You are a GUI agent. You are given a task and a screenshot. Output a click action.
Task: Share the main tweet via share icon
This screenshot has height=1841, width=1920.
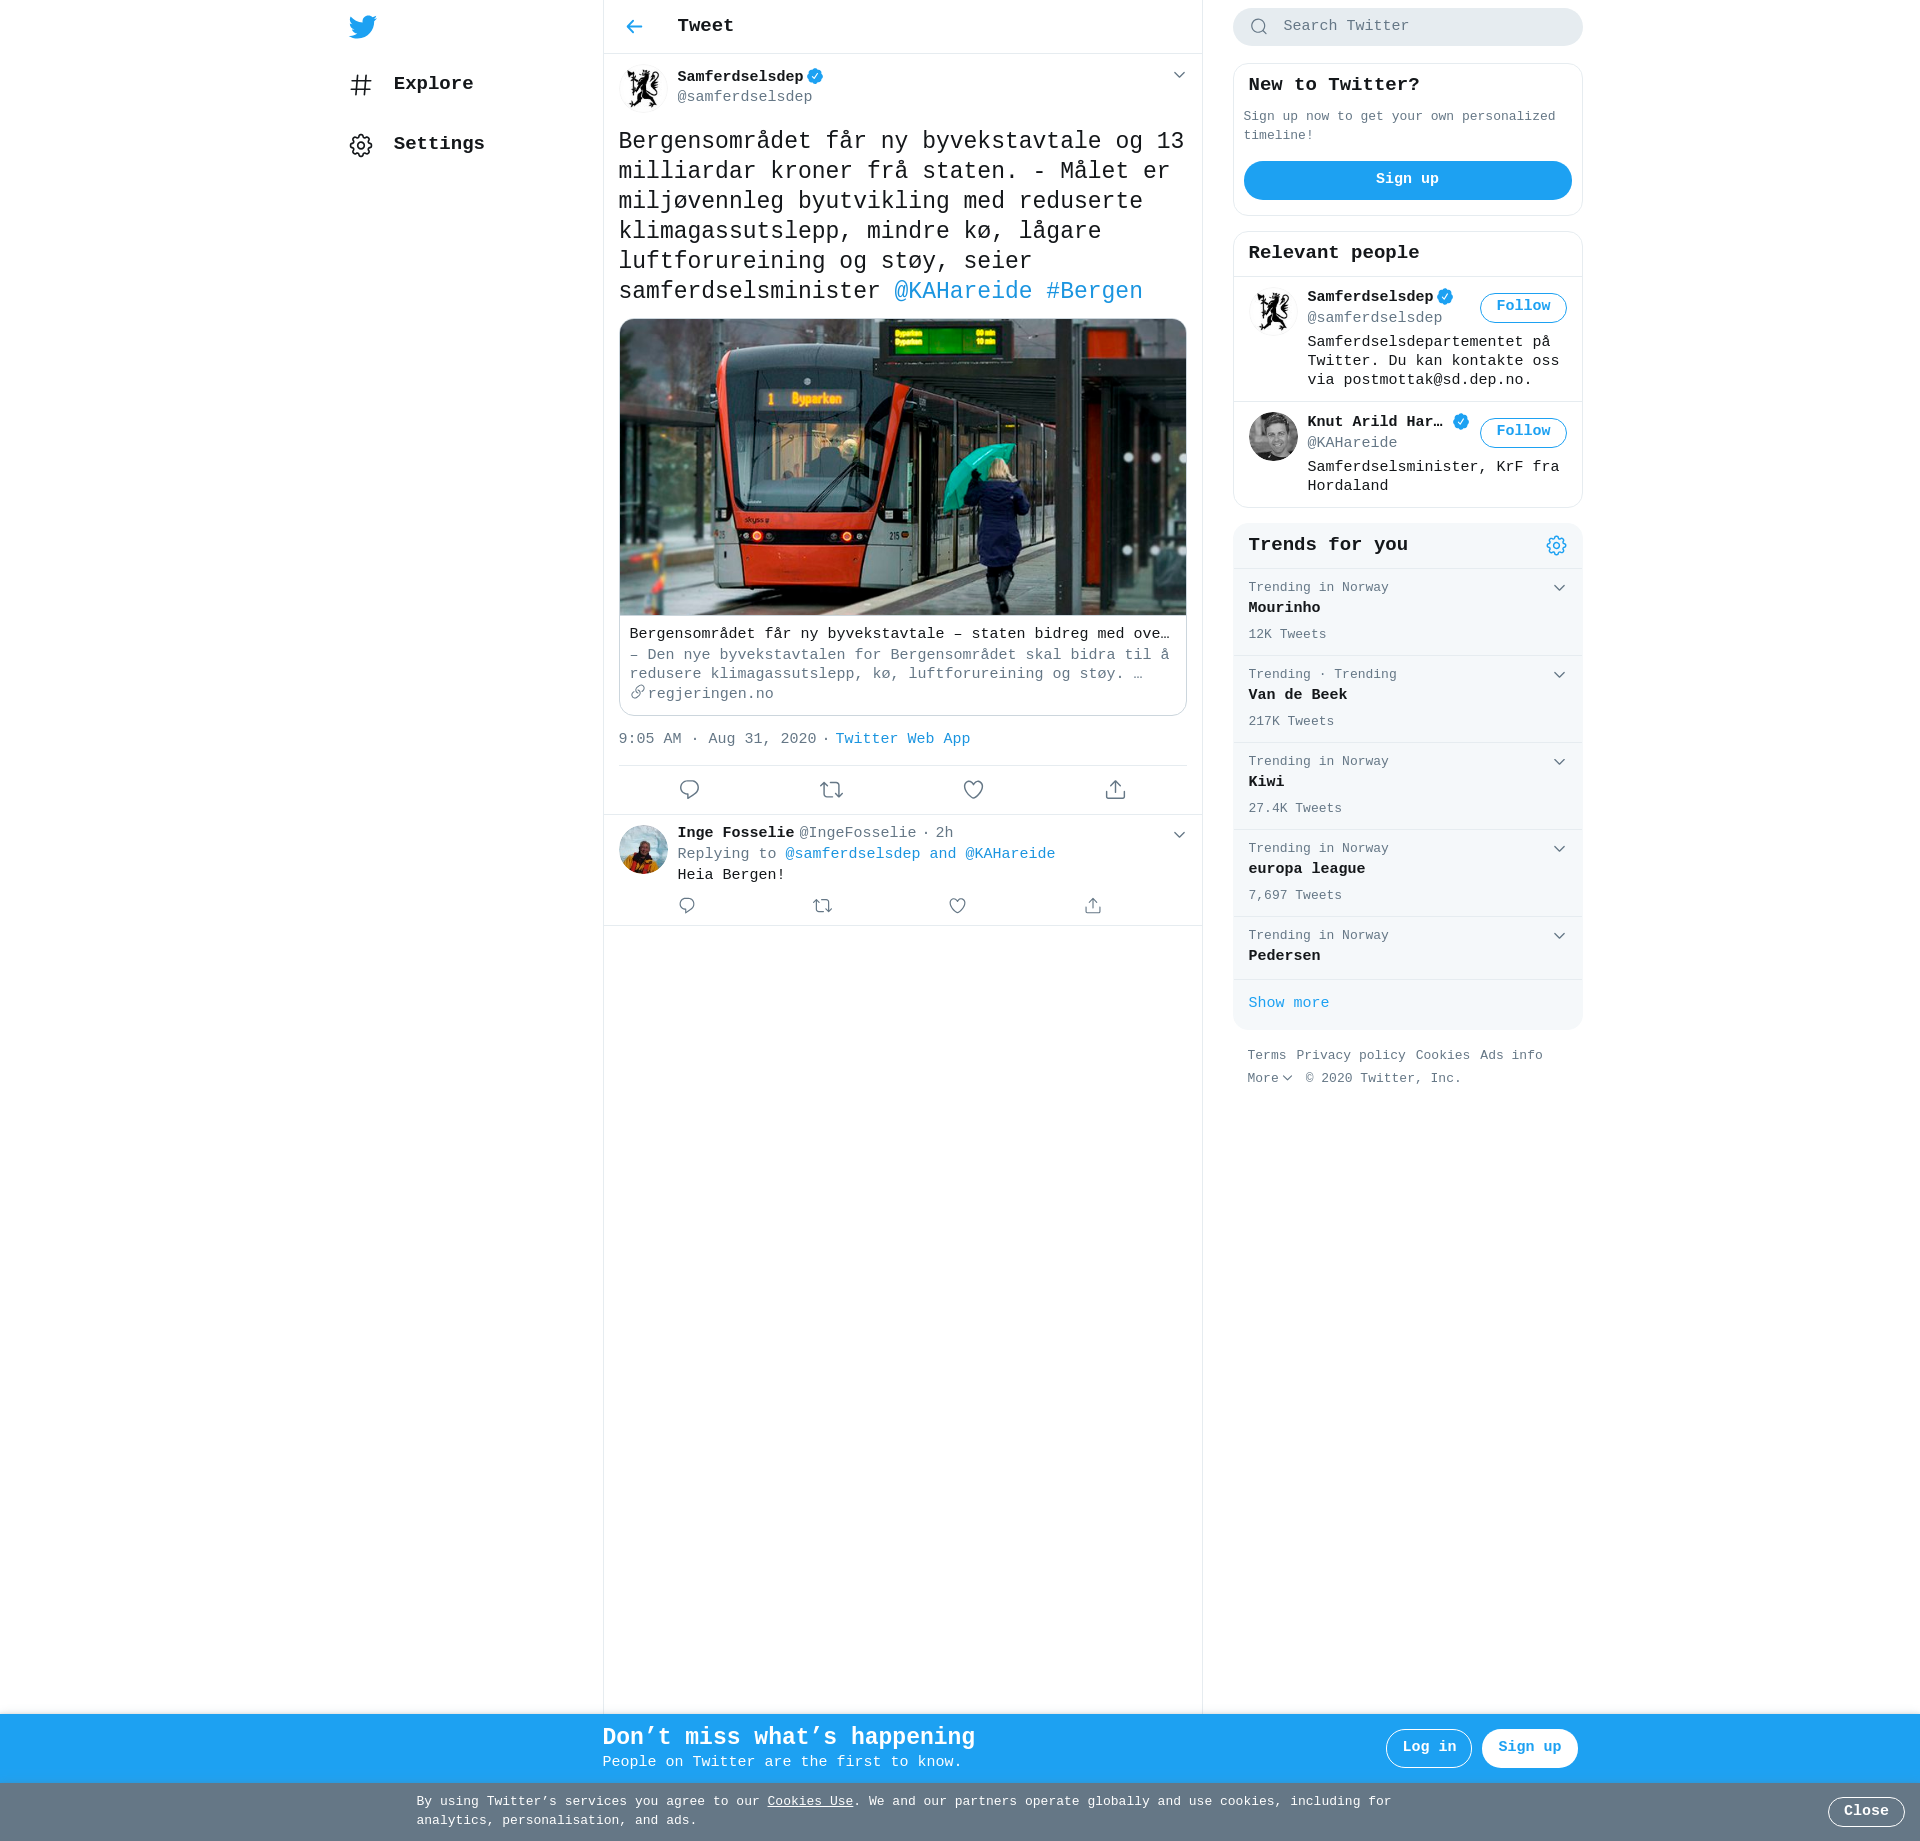[x=1115, y=790]
